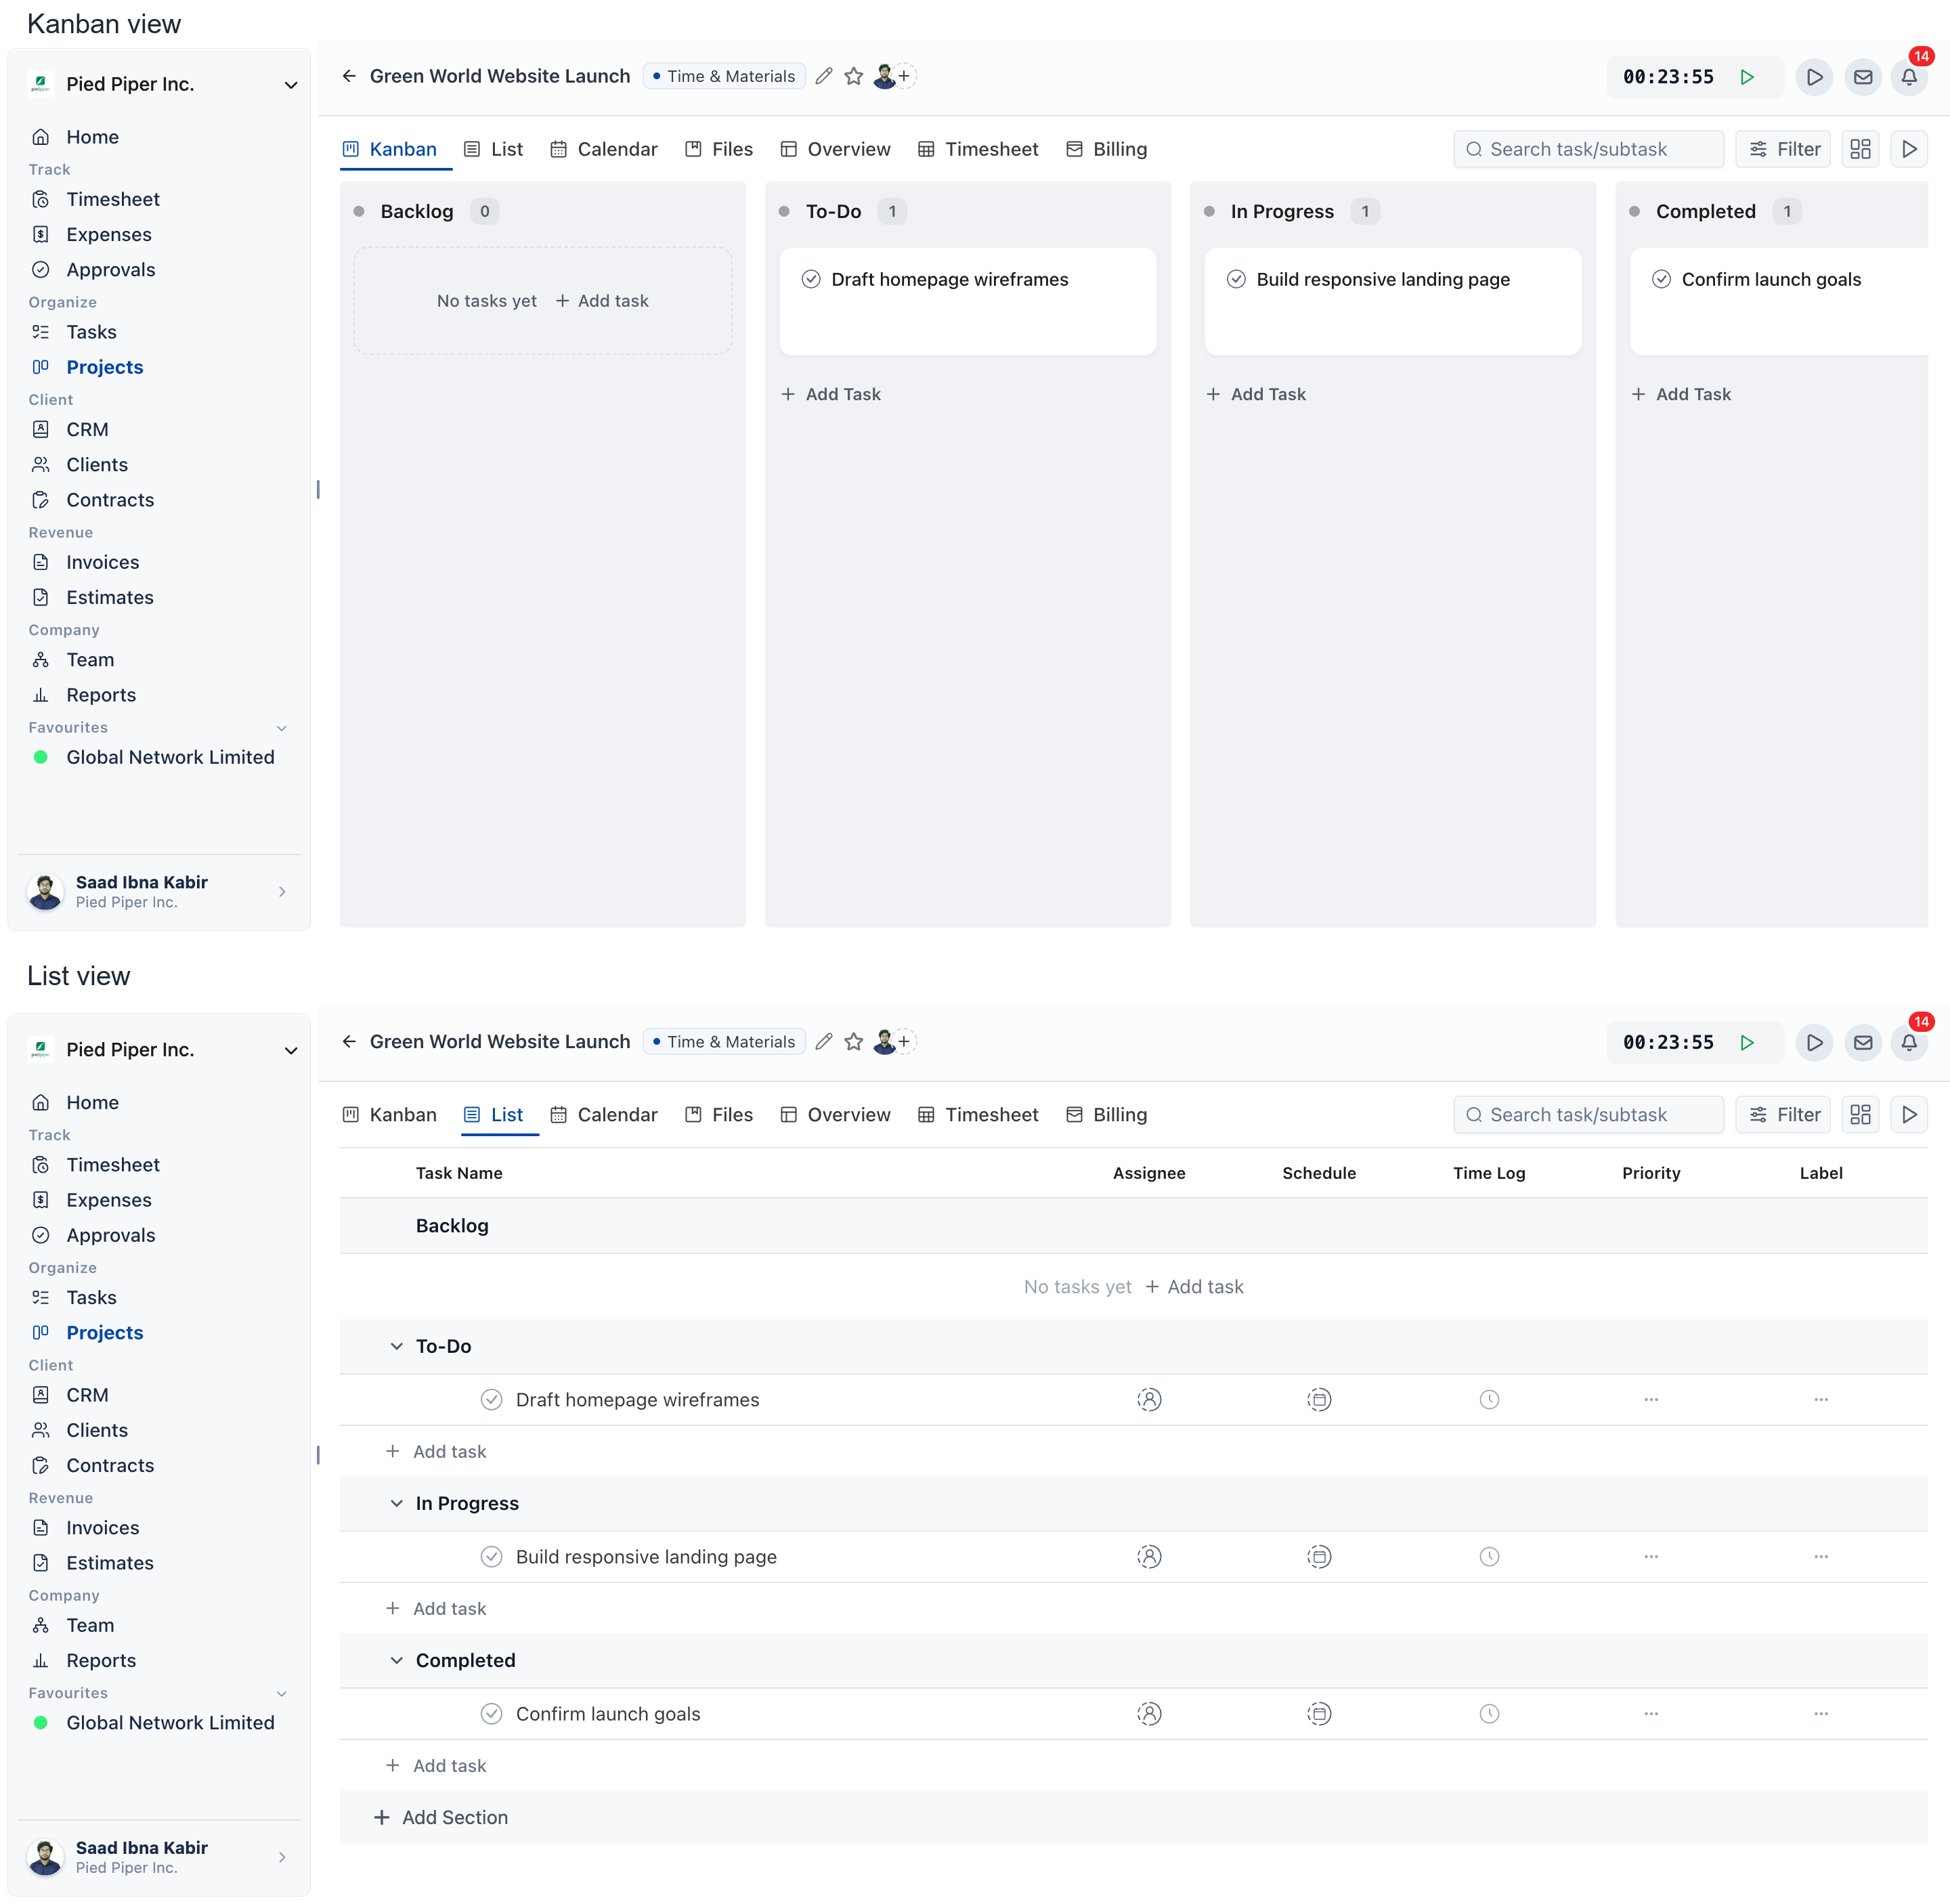Open the notifications bell in Kanban view
This screenshot has width=1950, height=1904.
tap(1908, 77)
